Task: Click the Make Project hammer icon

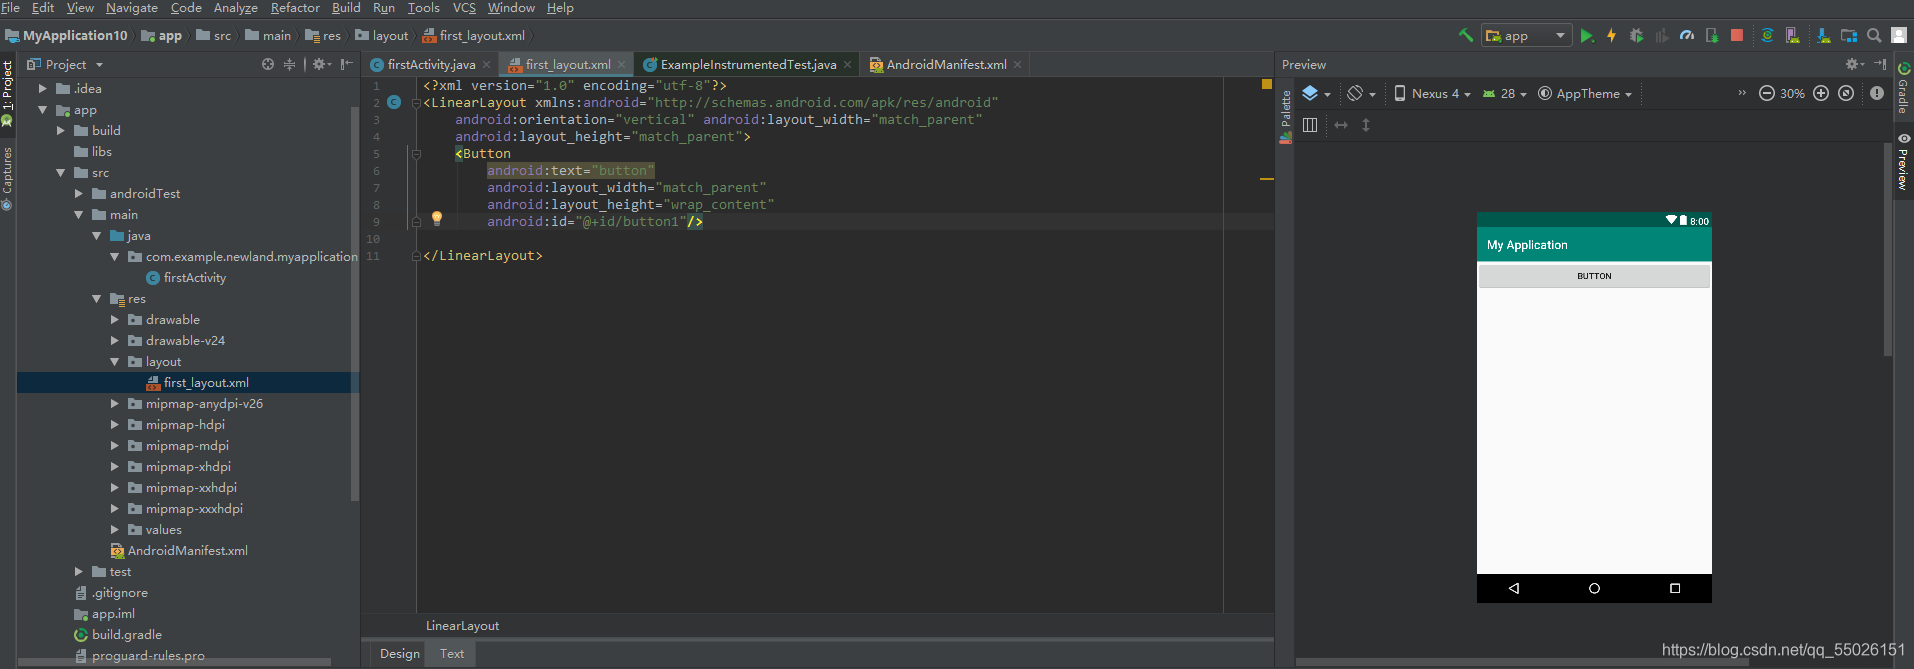Action: point(1466,35)
